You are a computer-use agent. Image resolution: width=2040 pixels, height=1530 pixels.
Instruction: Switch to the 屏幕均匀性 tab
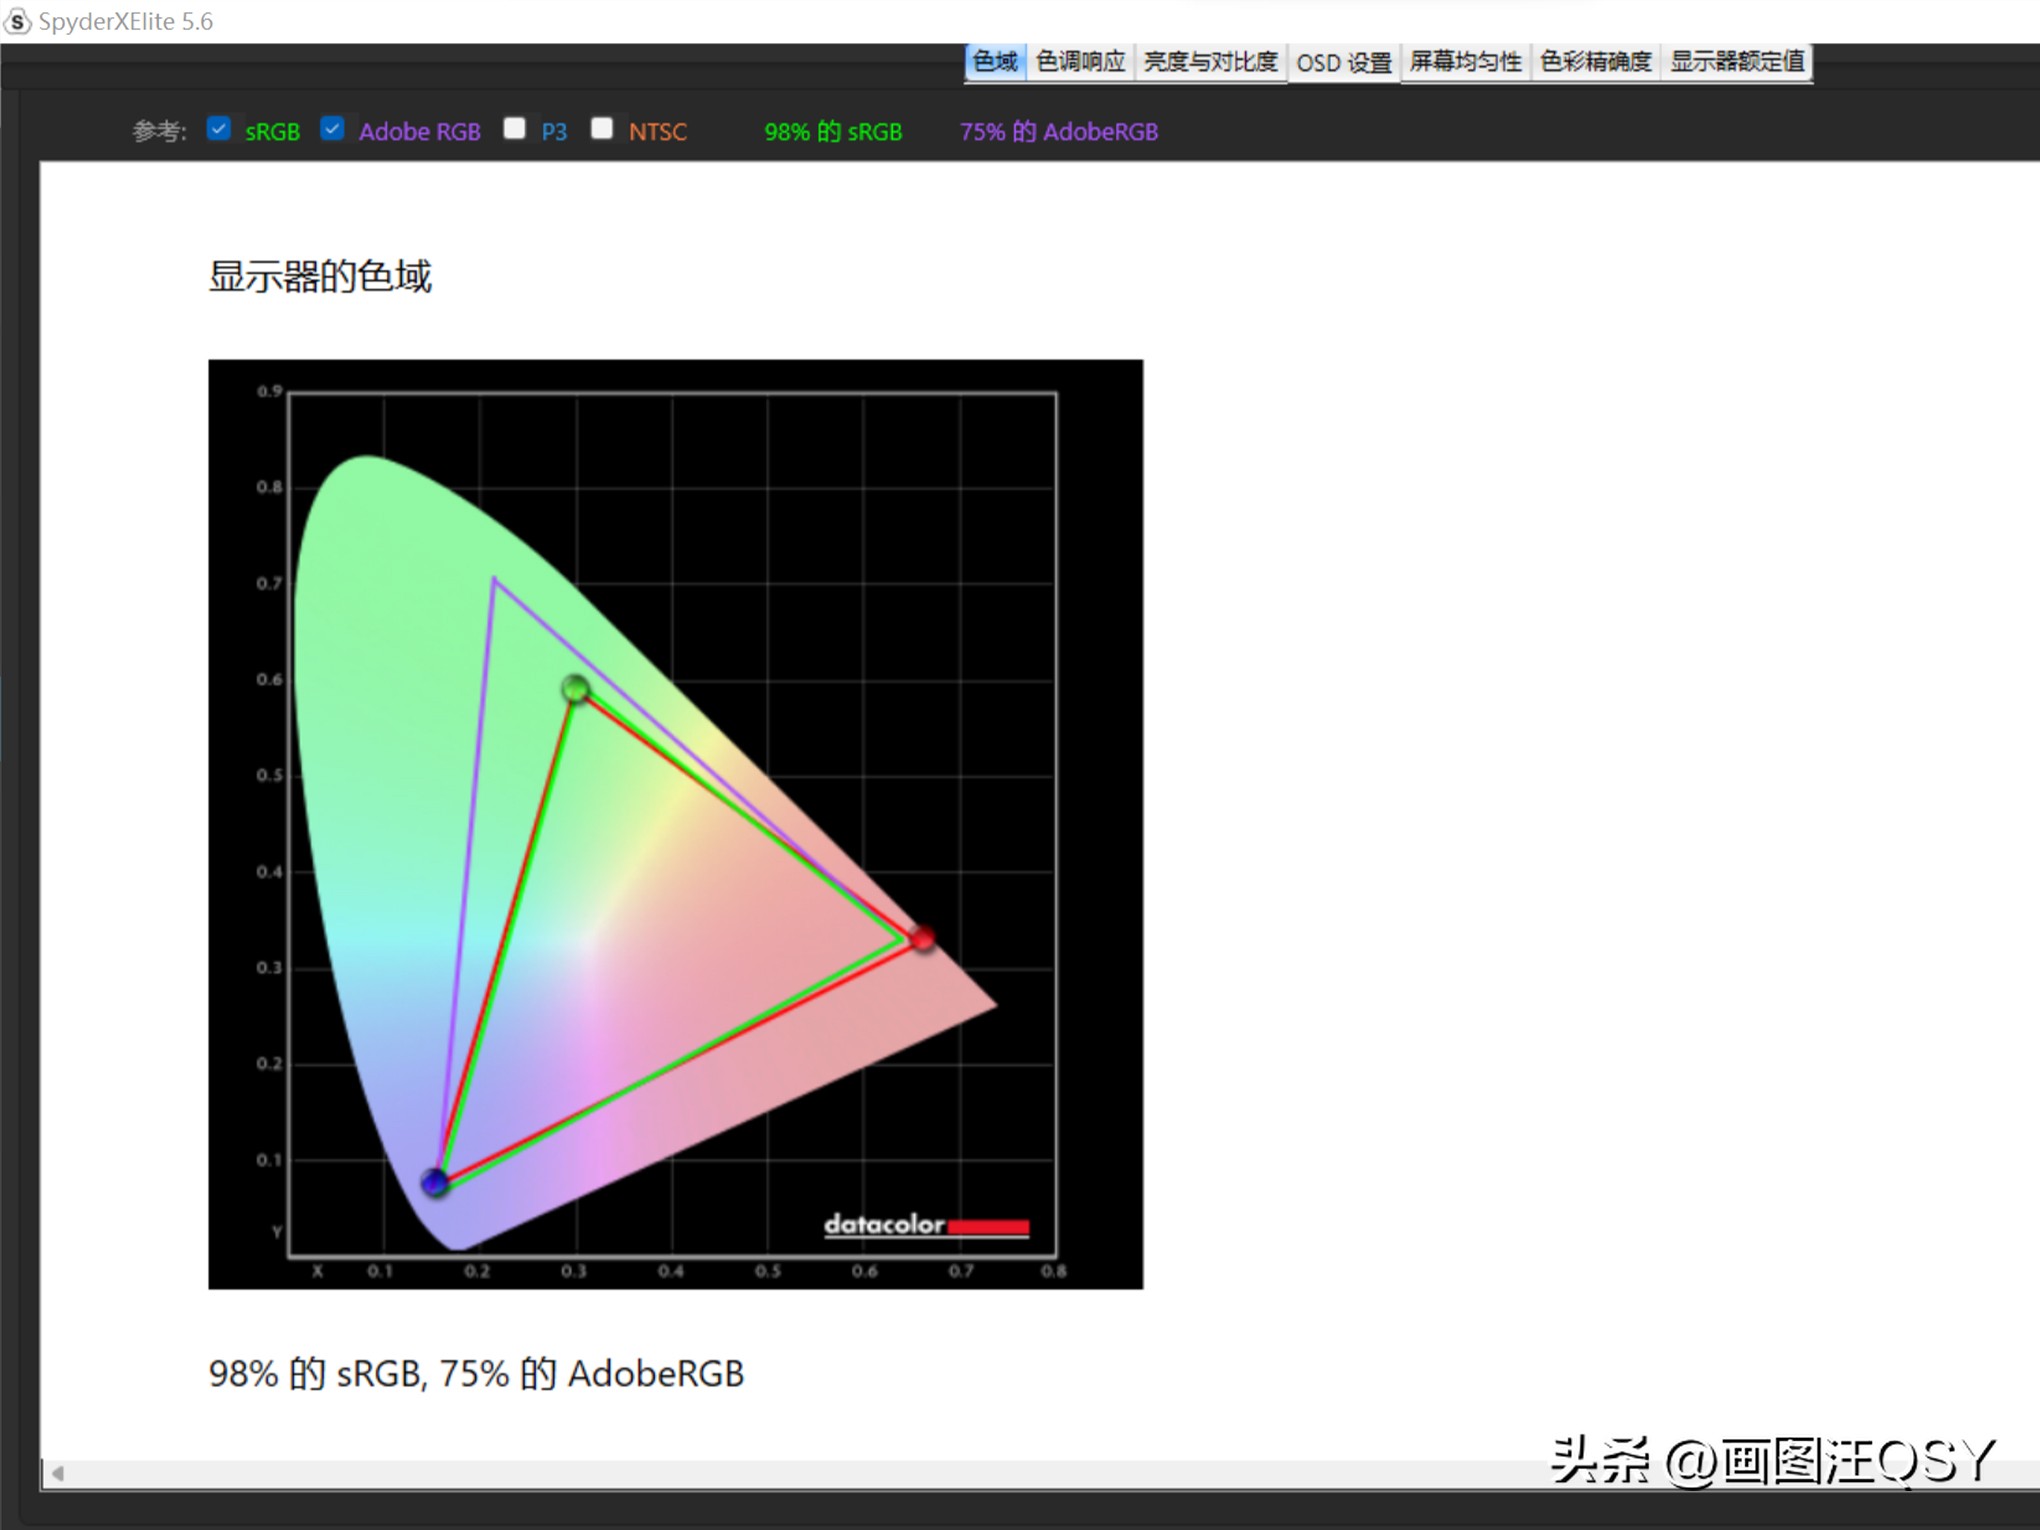[1465, 61]
